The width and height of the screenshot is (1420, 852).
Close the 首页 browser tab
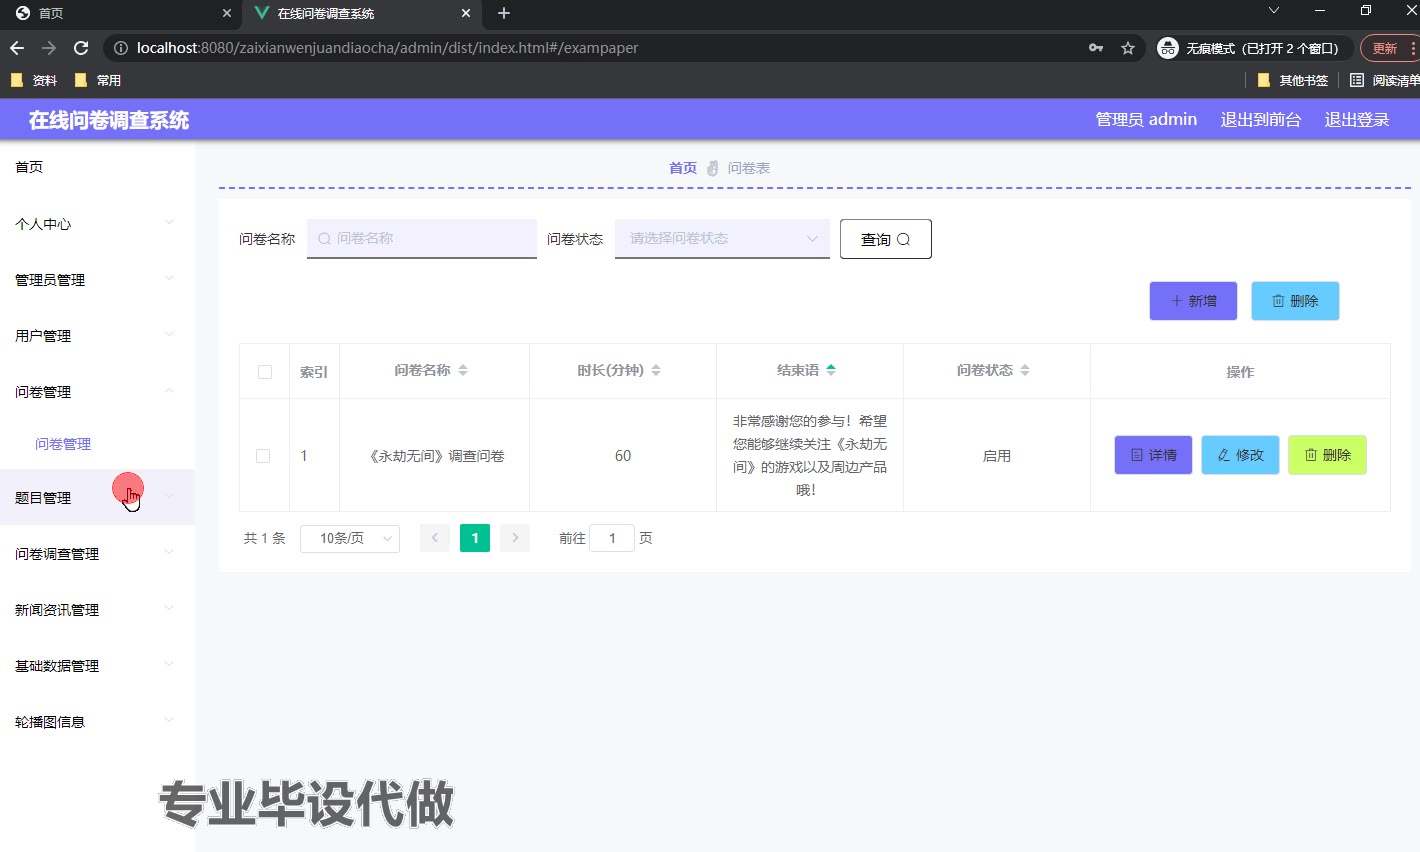pos(227,13)
